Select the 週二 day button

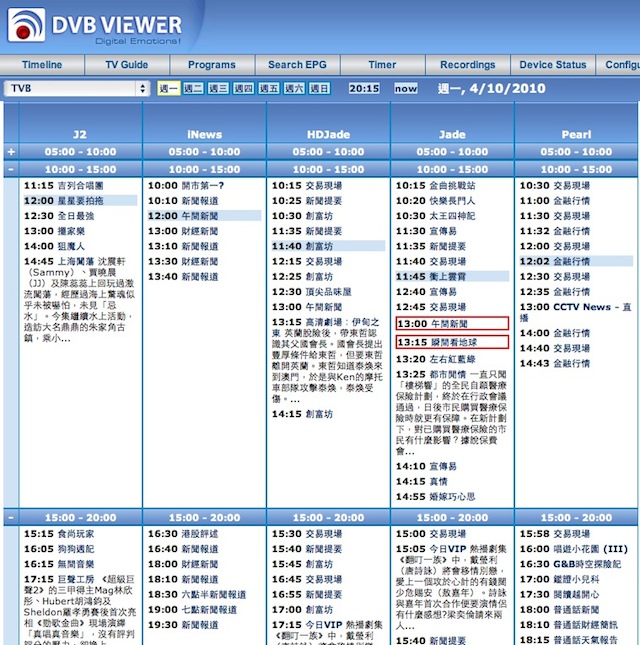point(193,88)
